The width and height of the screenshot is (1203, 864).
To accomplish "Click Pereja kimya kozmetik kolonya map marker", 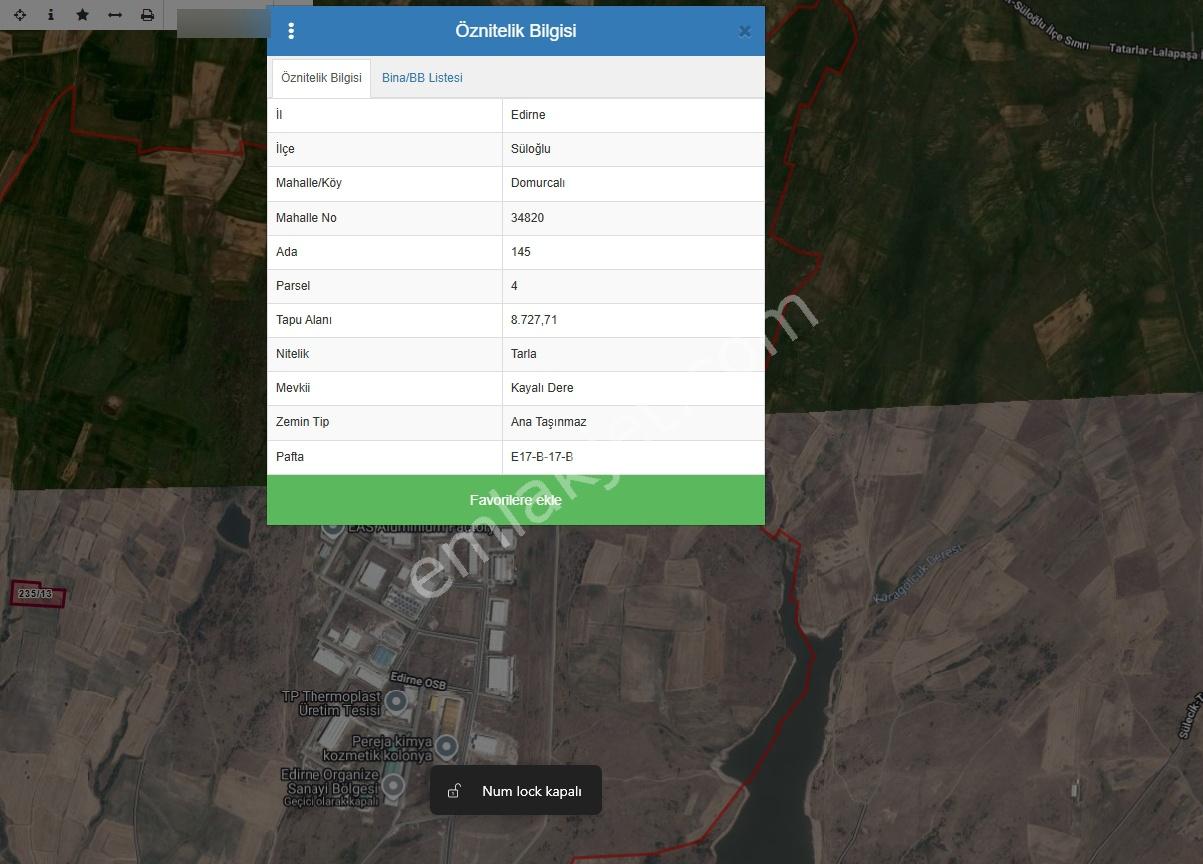I will (x=447, y=746).
